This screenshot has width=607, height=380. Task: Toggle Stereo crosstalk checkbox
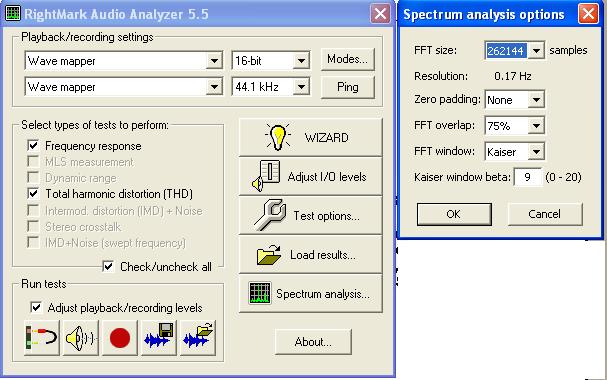click(x=33, y=226)
